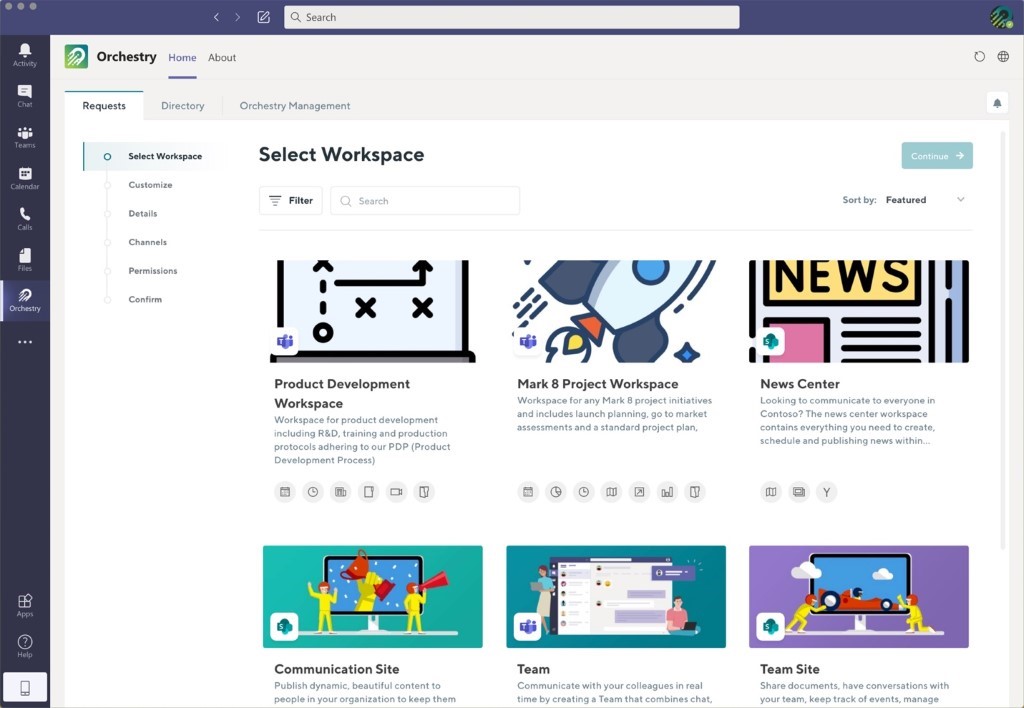
Task: Click the Communication Site thumbnail
Action: [x=372, y=597]
